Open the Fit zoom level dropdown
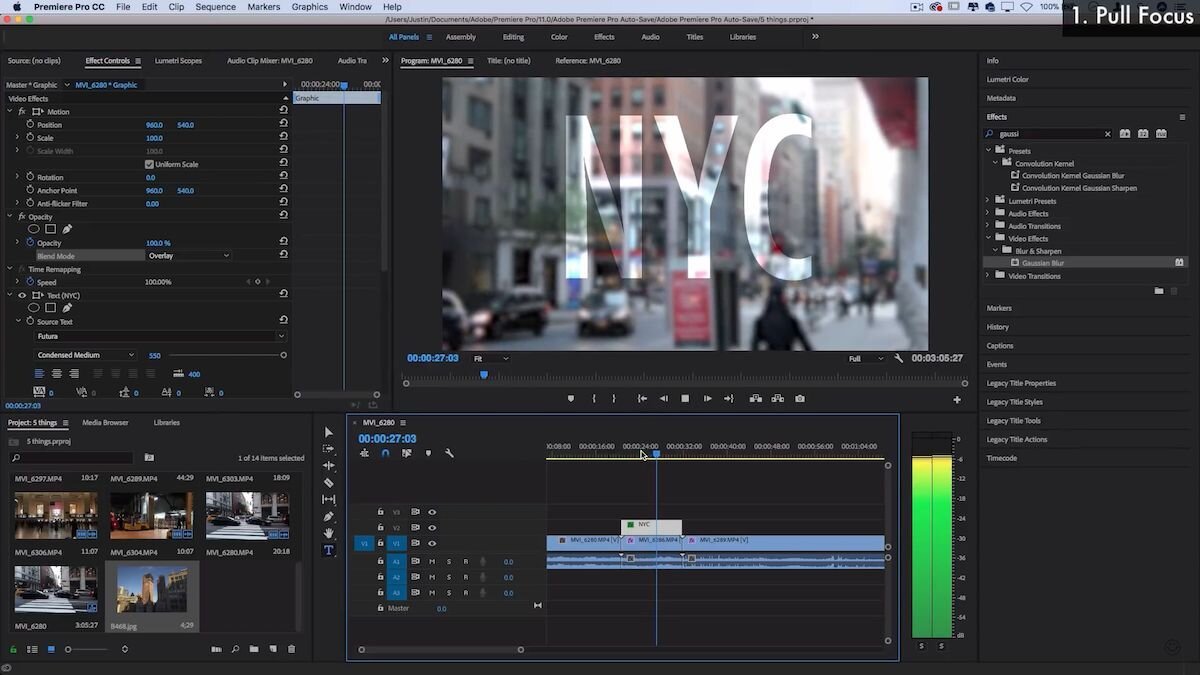 [x=490, y=358]
